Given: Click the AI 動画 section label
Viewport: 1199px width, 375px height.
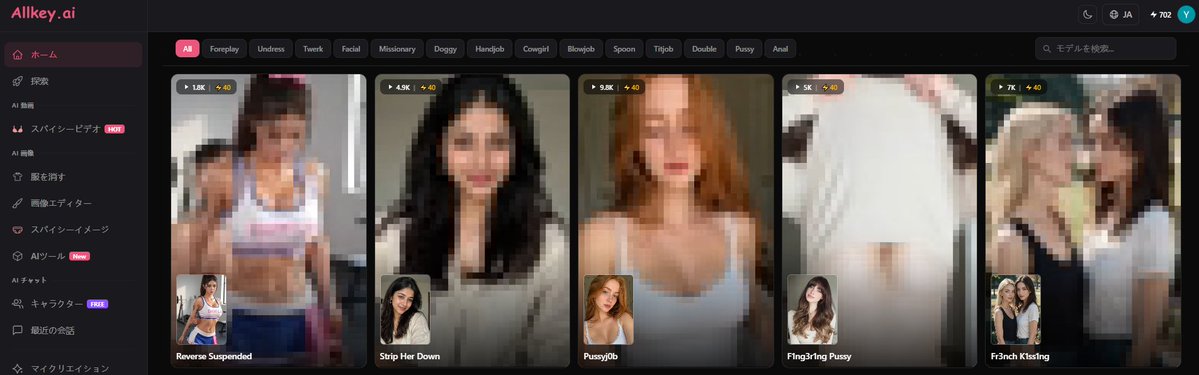Looking at the screenshot, I should pos(23,106).
